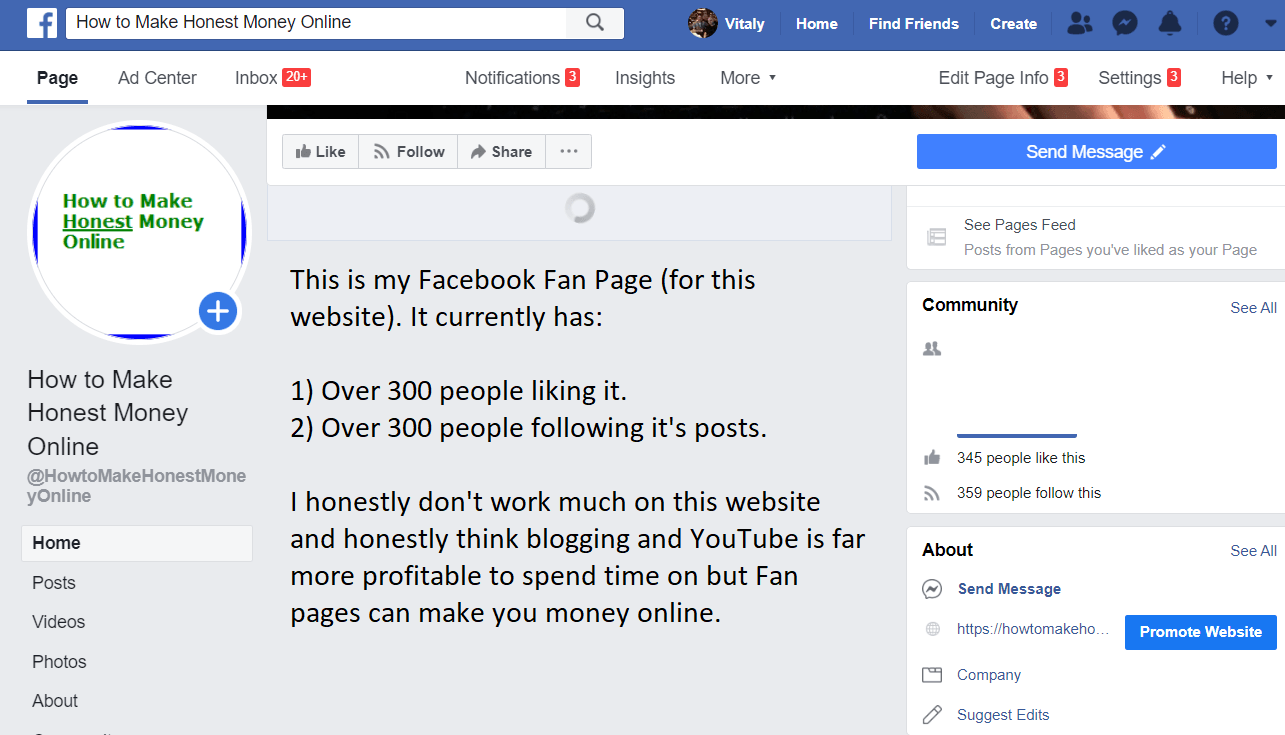Open the notifications bell icon
Viewport: 1285px width, 735px height.
click(1169, 23)
